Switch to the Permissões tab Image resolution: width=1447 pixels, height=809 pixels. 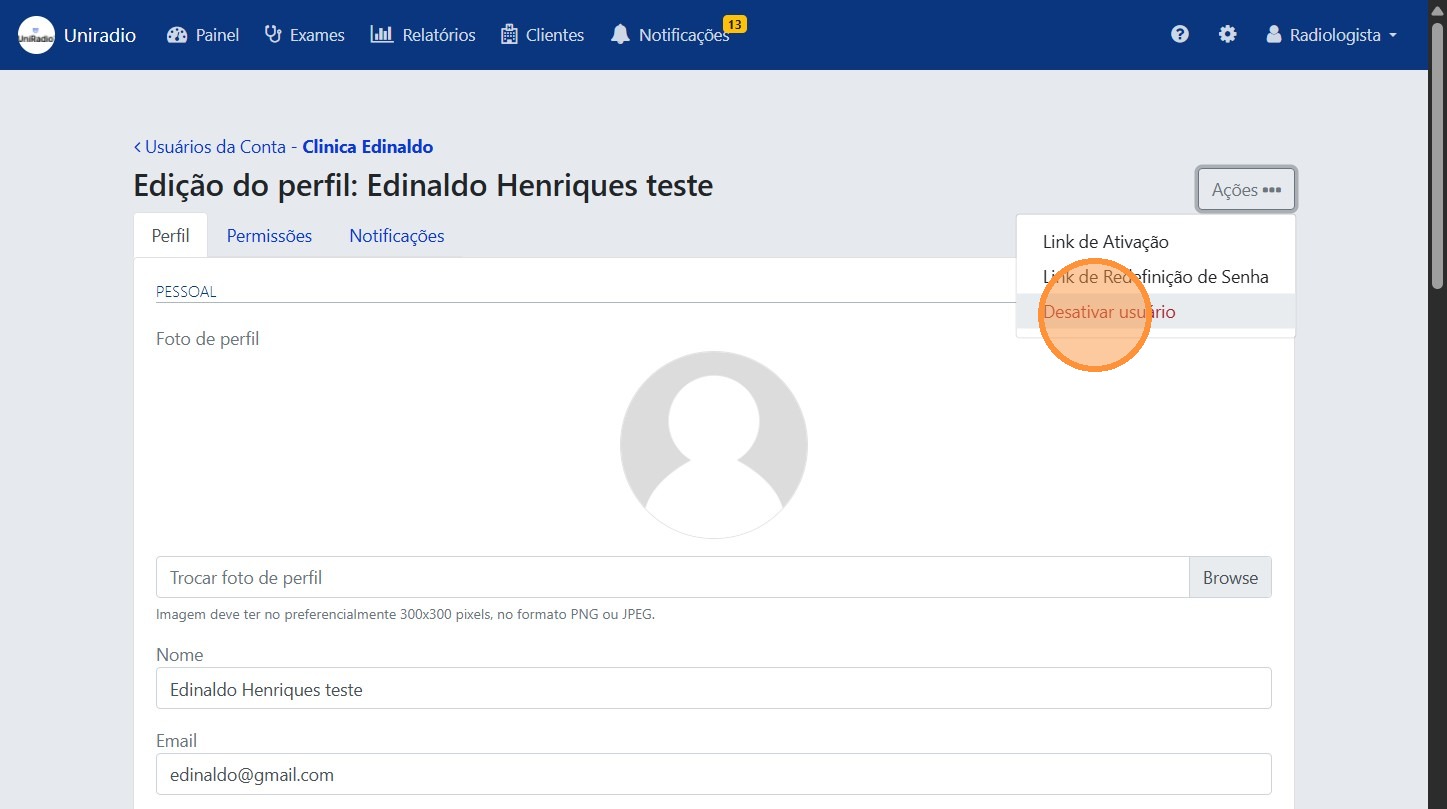coord(269,236)
